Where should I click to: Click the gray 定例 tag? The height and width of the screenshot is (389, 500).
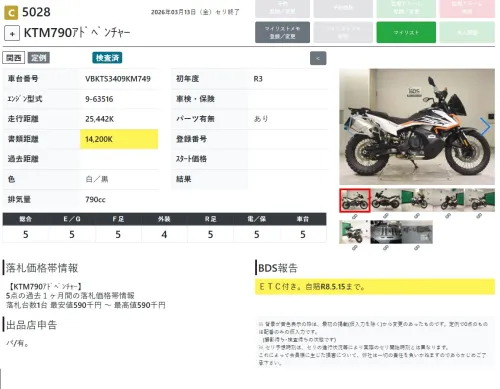[39, 58]
